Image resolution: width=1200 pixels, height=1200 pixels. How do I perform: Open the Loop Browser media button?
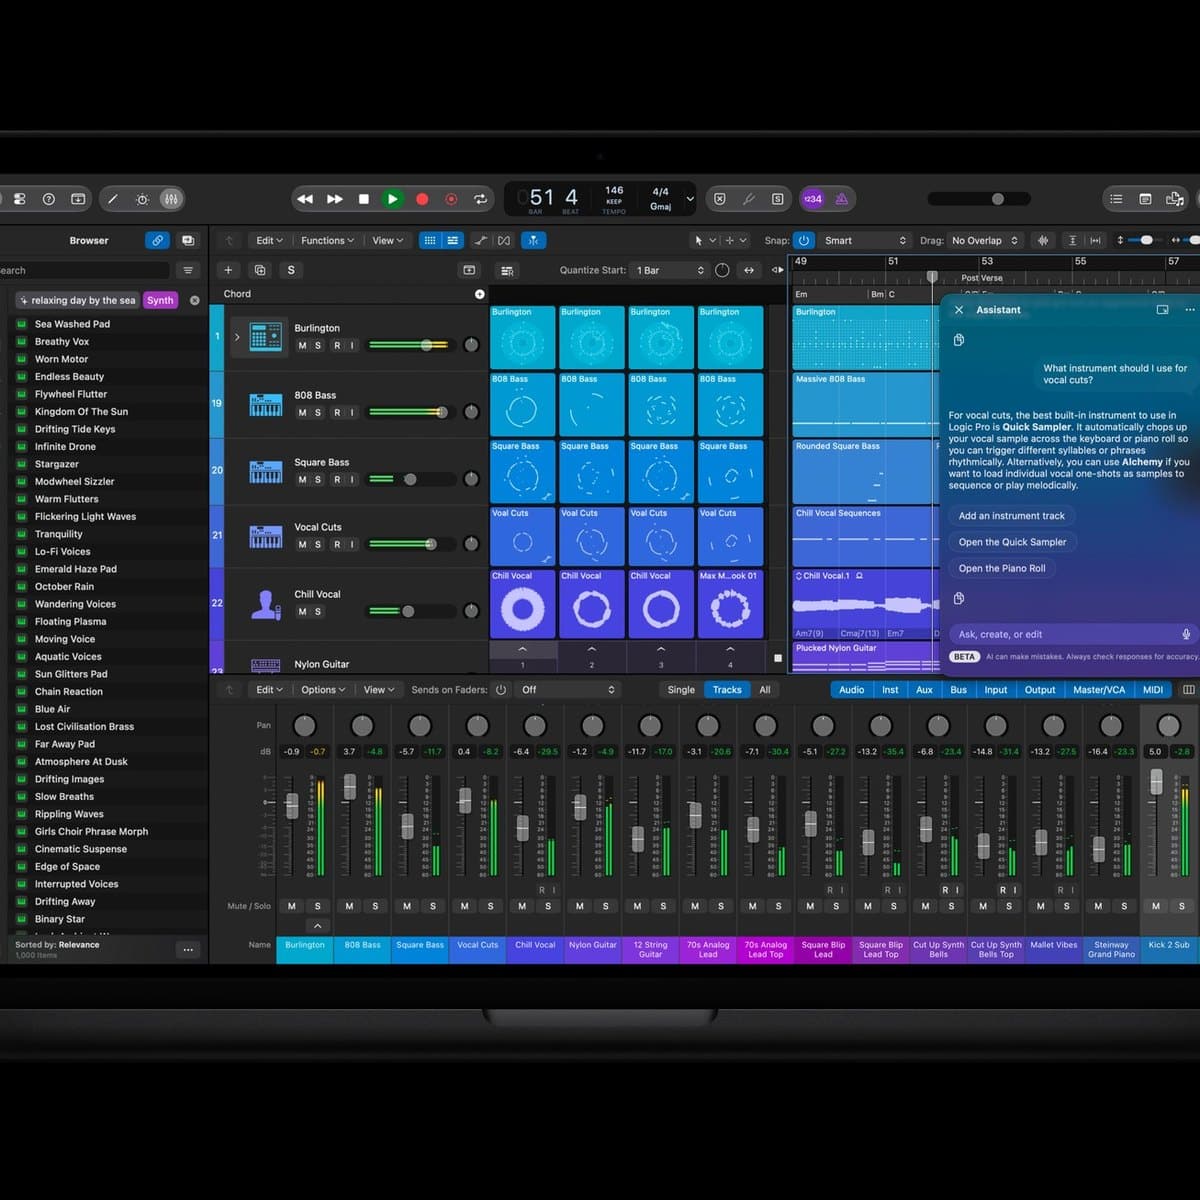click(x=1175, y=199)
